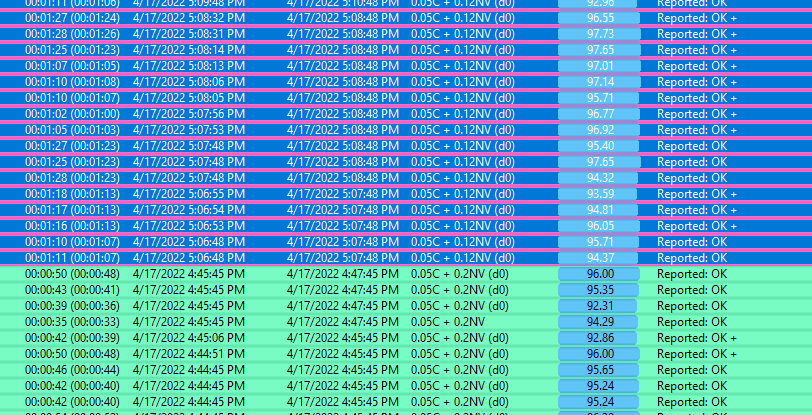Viewport: 812px width, 415px height.
Task: Click the sent time 4/17/2022 5:08:14 PM
Action: (x=188, y=50)
